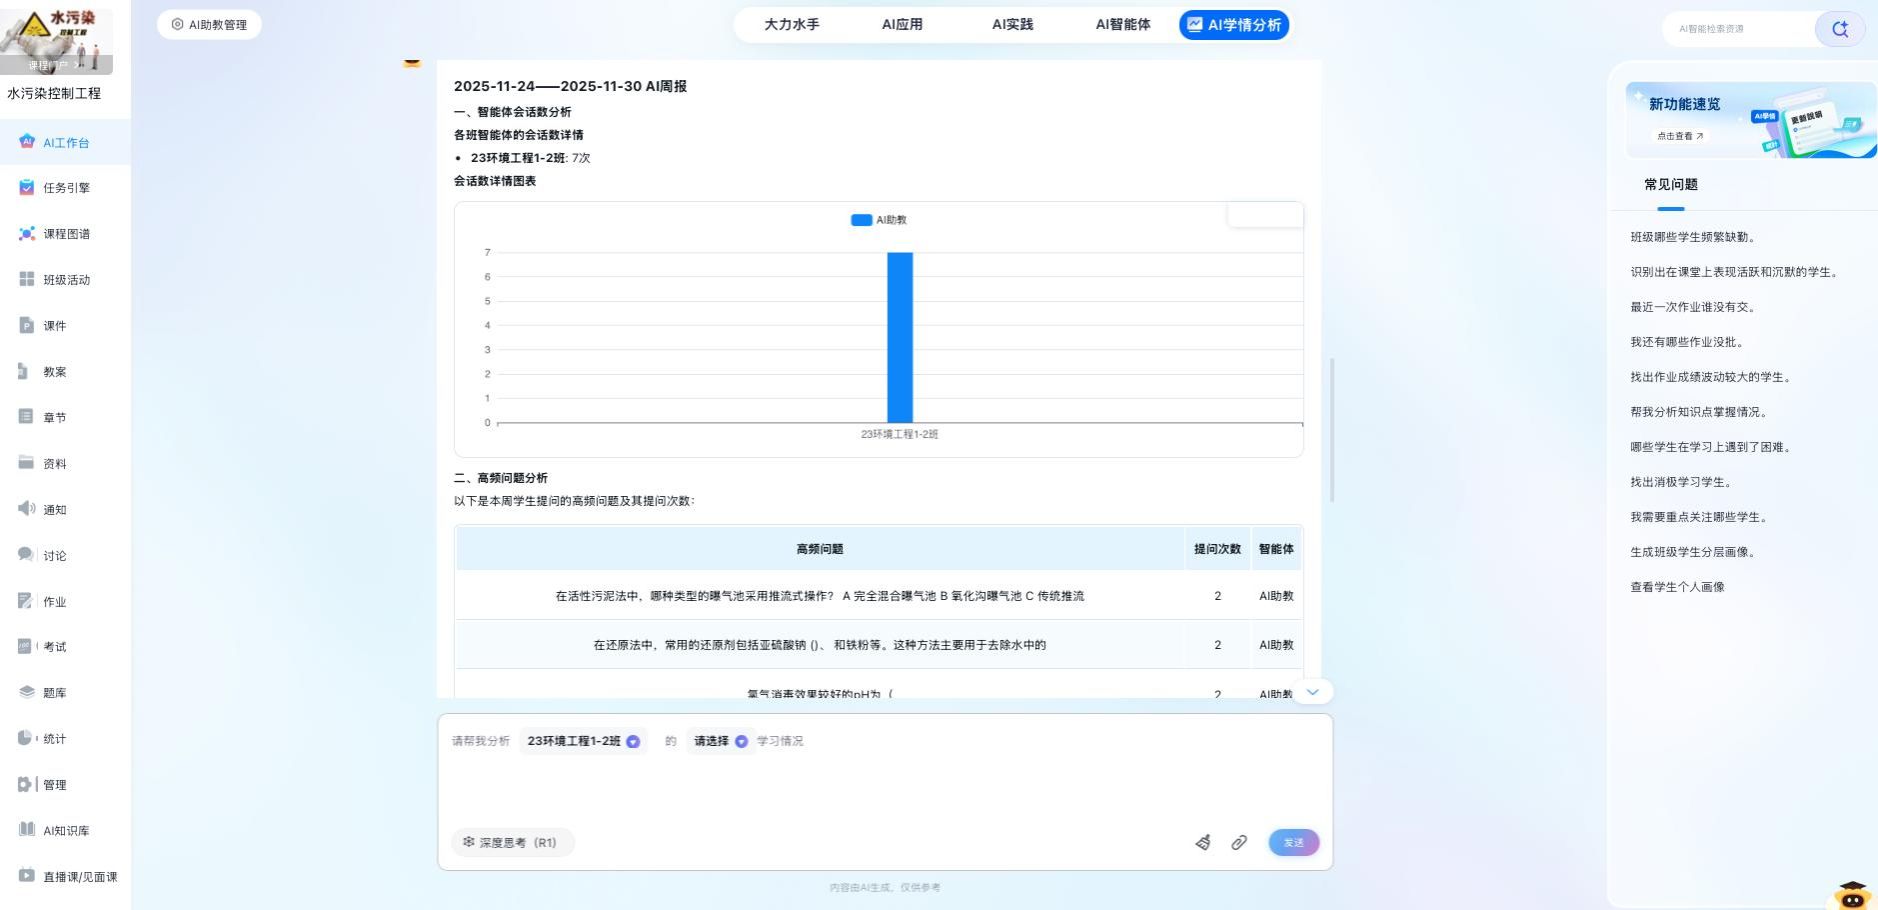
Task: Click the scroll-down chevron button
Action: pos(1312,692)
